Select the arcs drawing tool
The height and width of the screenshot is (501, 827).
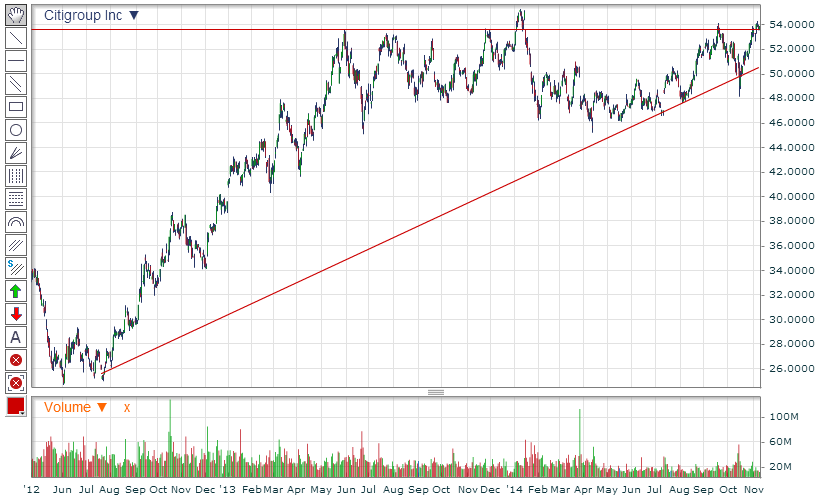tap(16, 222)
